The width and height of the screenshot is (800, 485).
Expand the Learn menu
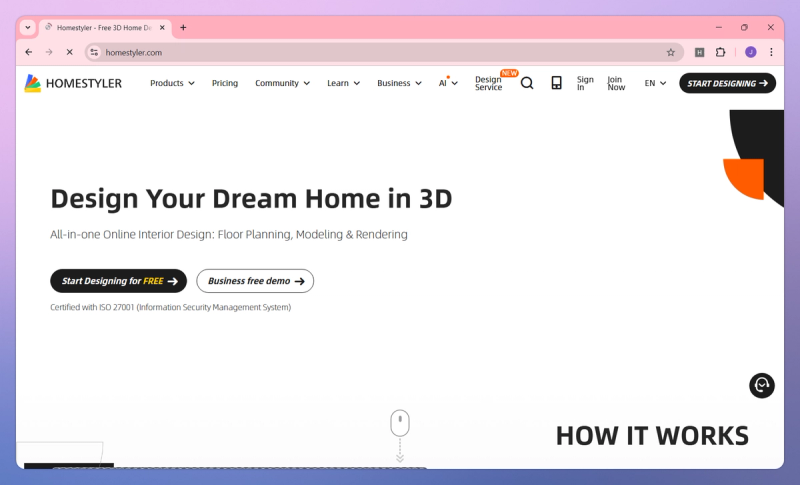click(343, 83)
